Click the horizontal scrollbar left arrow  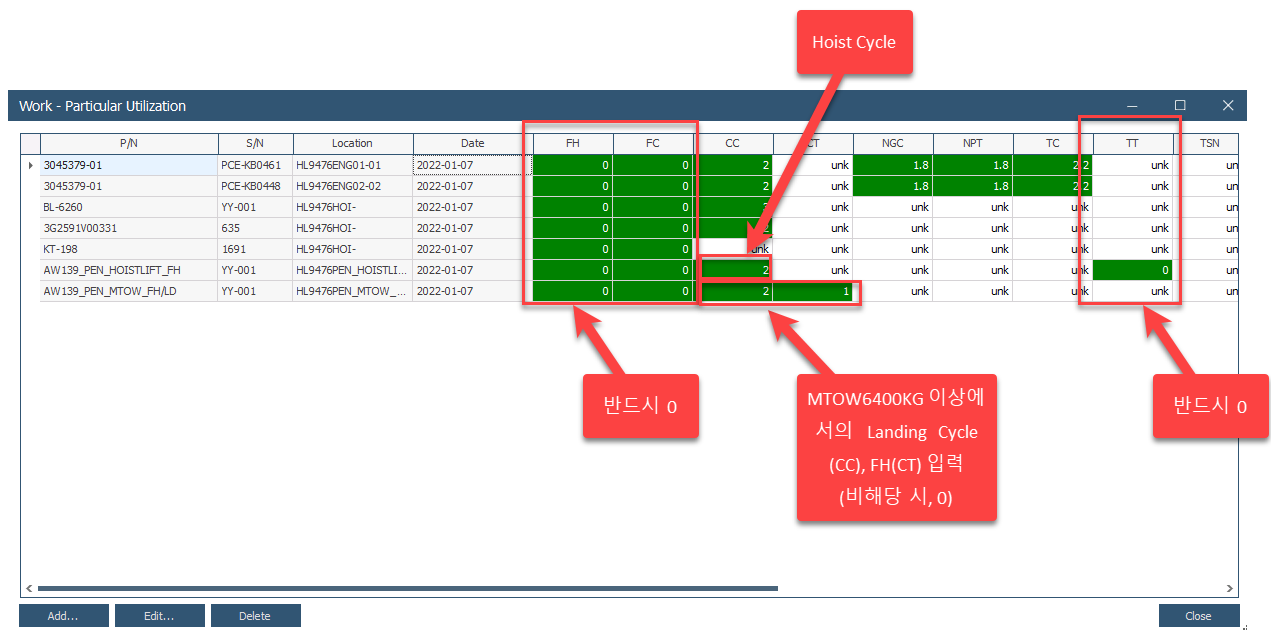29,589
